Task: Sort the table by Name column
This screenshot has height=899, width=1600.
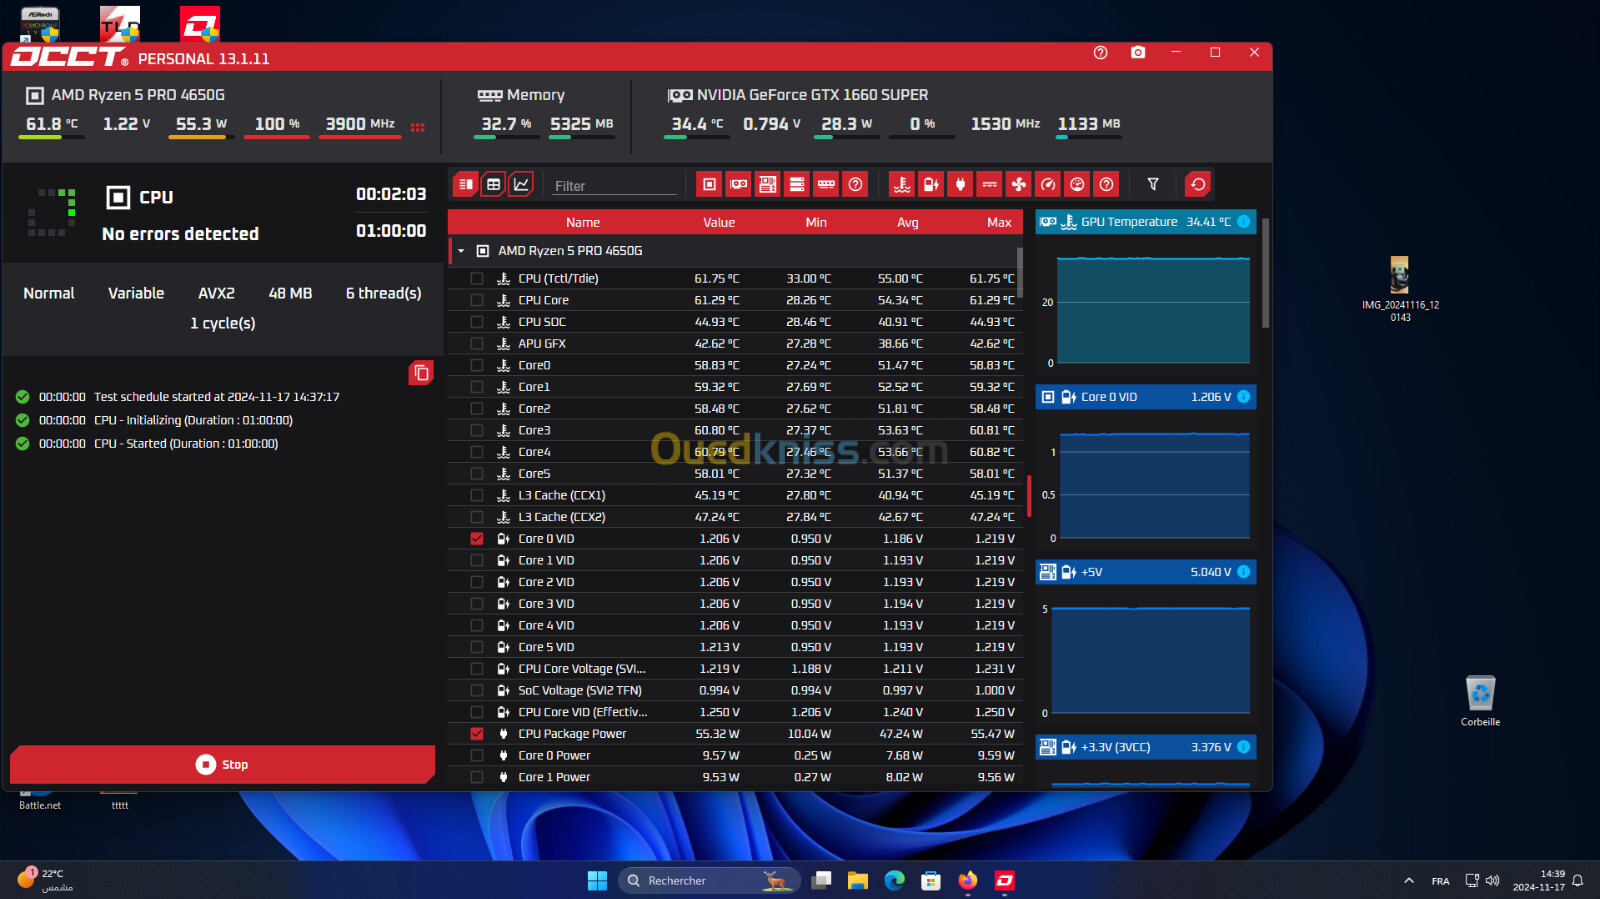Action: coord(583,222)
